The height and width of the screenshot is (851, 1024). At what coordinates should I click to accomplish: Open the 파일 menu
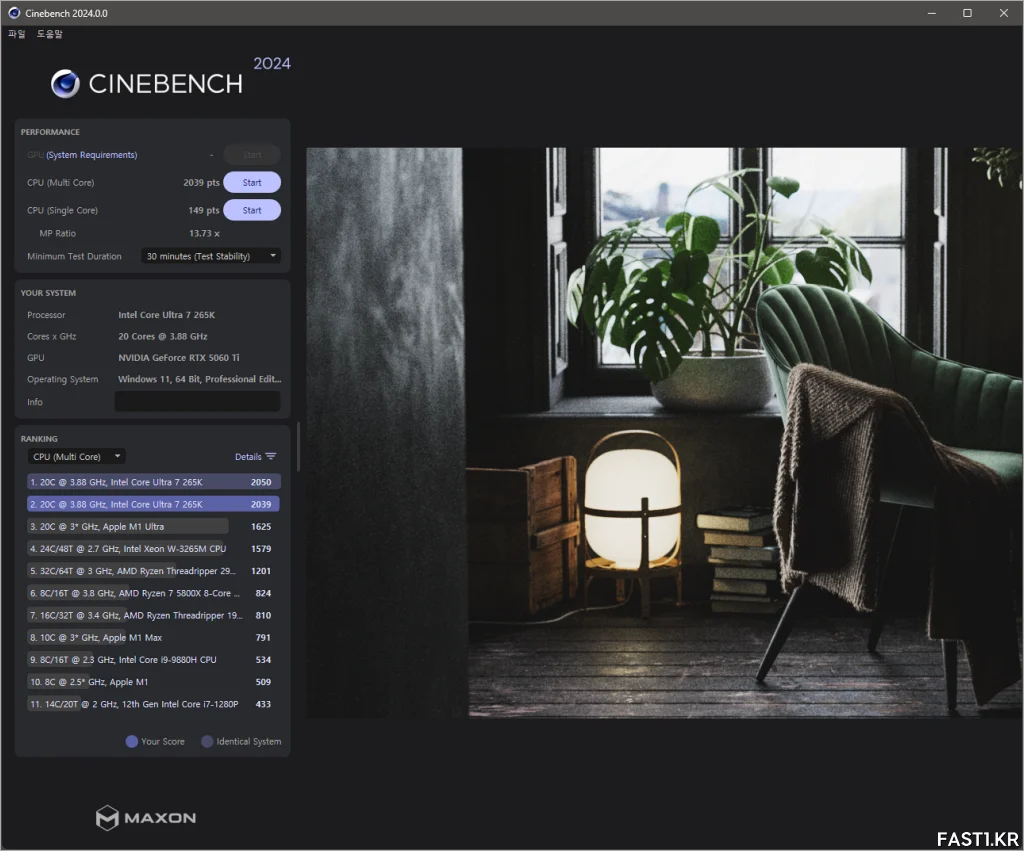click(x=16, y=34)
